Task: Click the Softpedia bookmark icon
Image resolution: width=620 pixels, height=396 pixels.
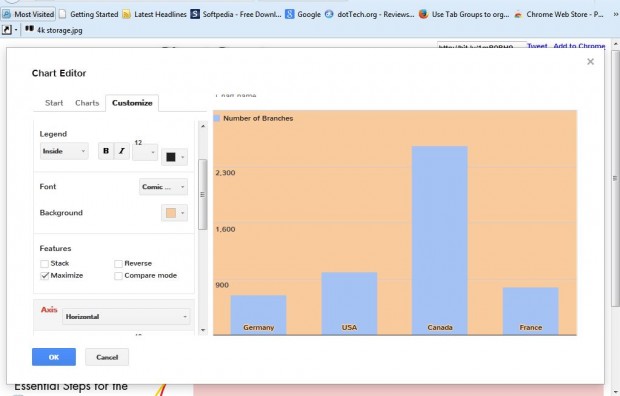Action: [195, 14]
